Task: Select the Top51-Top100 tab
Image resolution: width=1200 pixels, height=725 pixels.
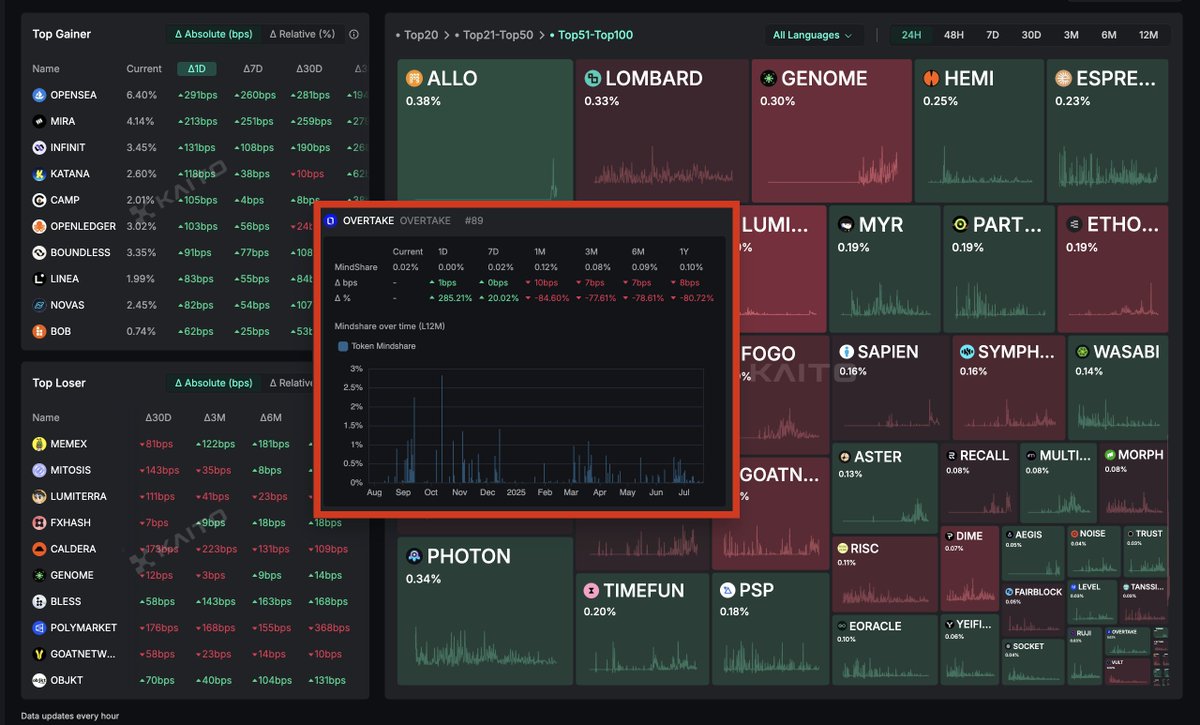Action: tap(591, 35)
